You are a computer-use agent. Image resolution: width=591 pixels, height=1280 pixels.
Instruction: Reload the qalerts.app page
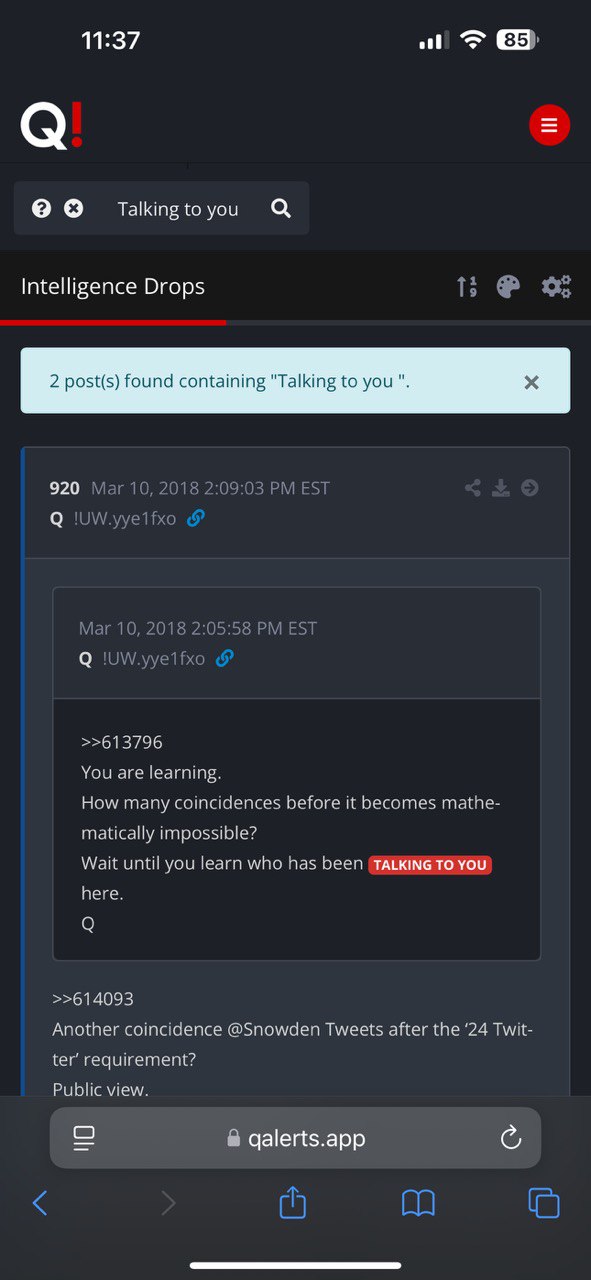coord(511,1138)
